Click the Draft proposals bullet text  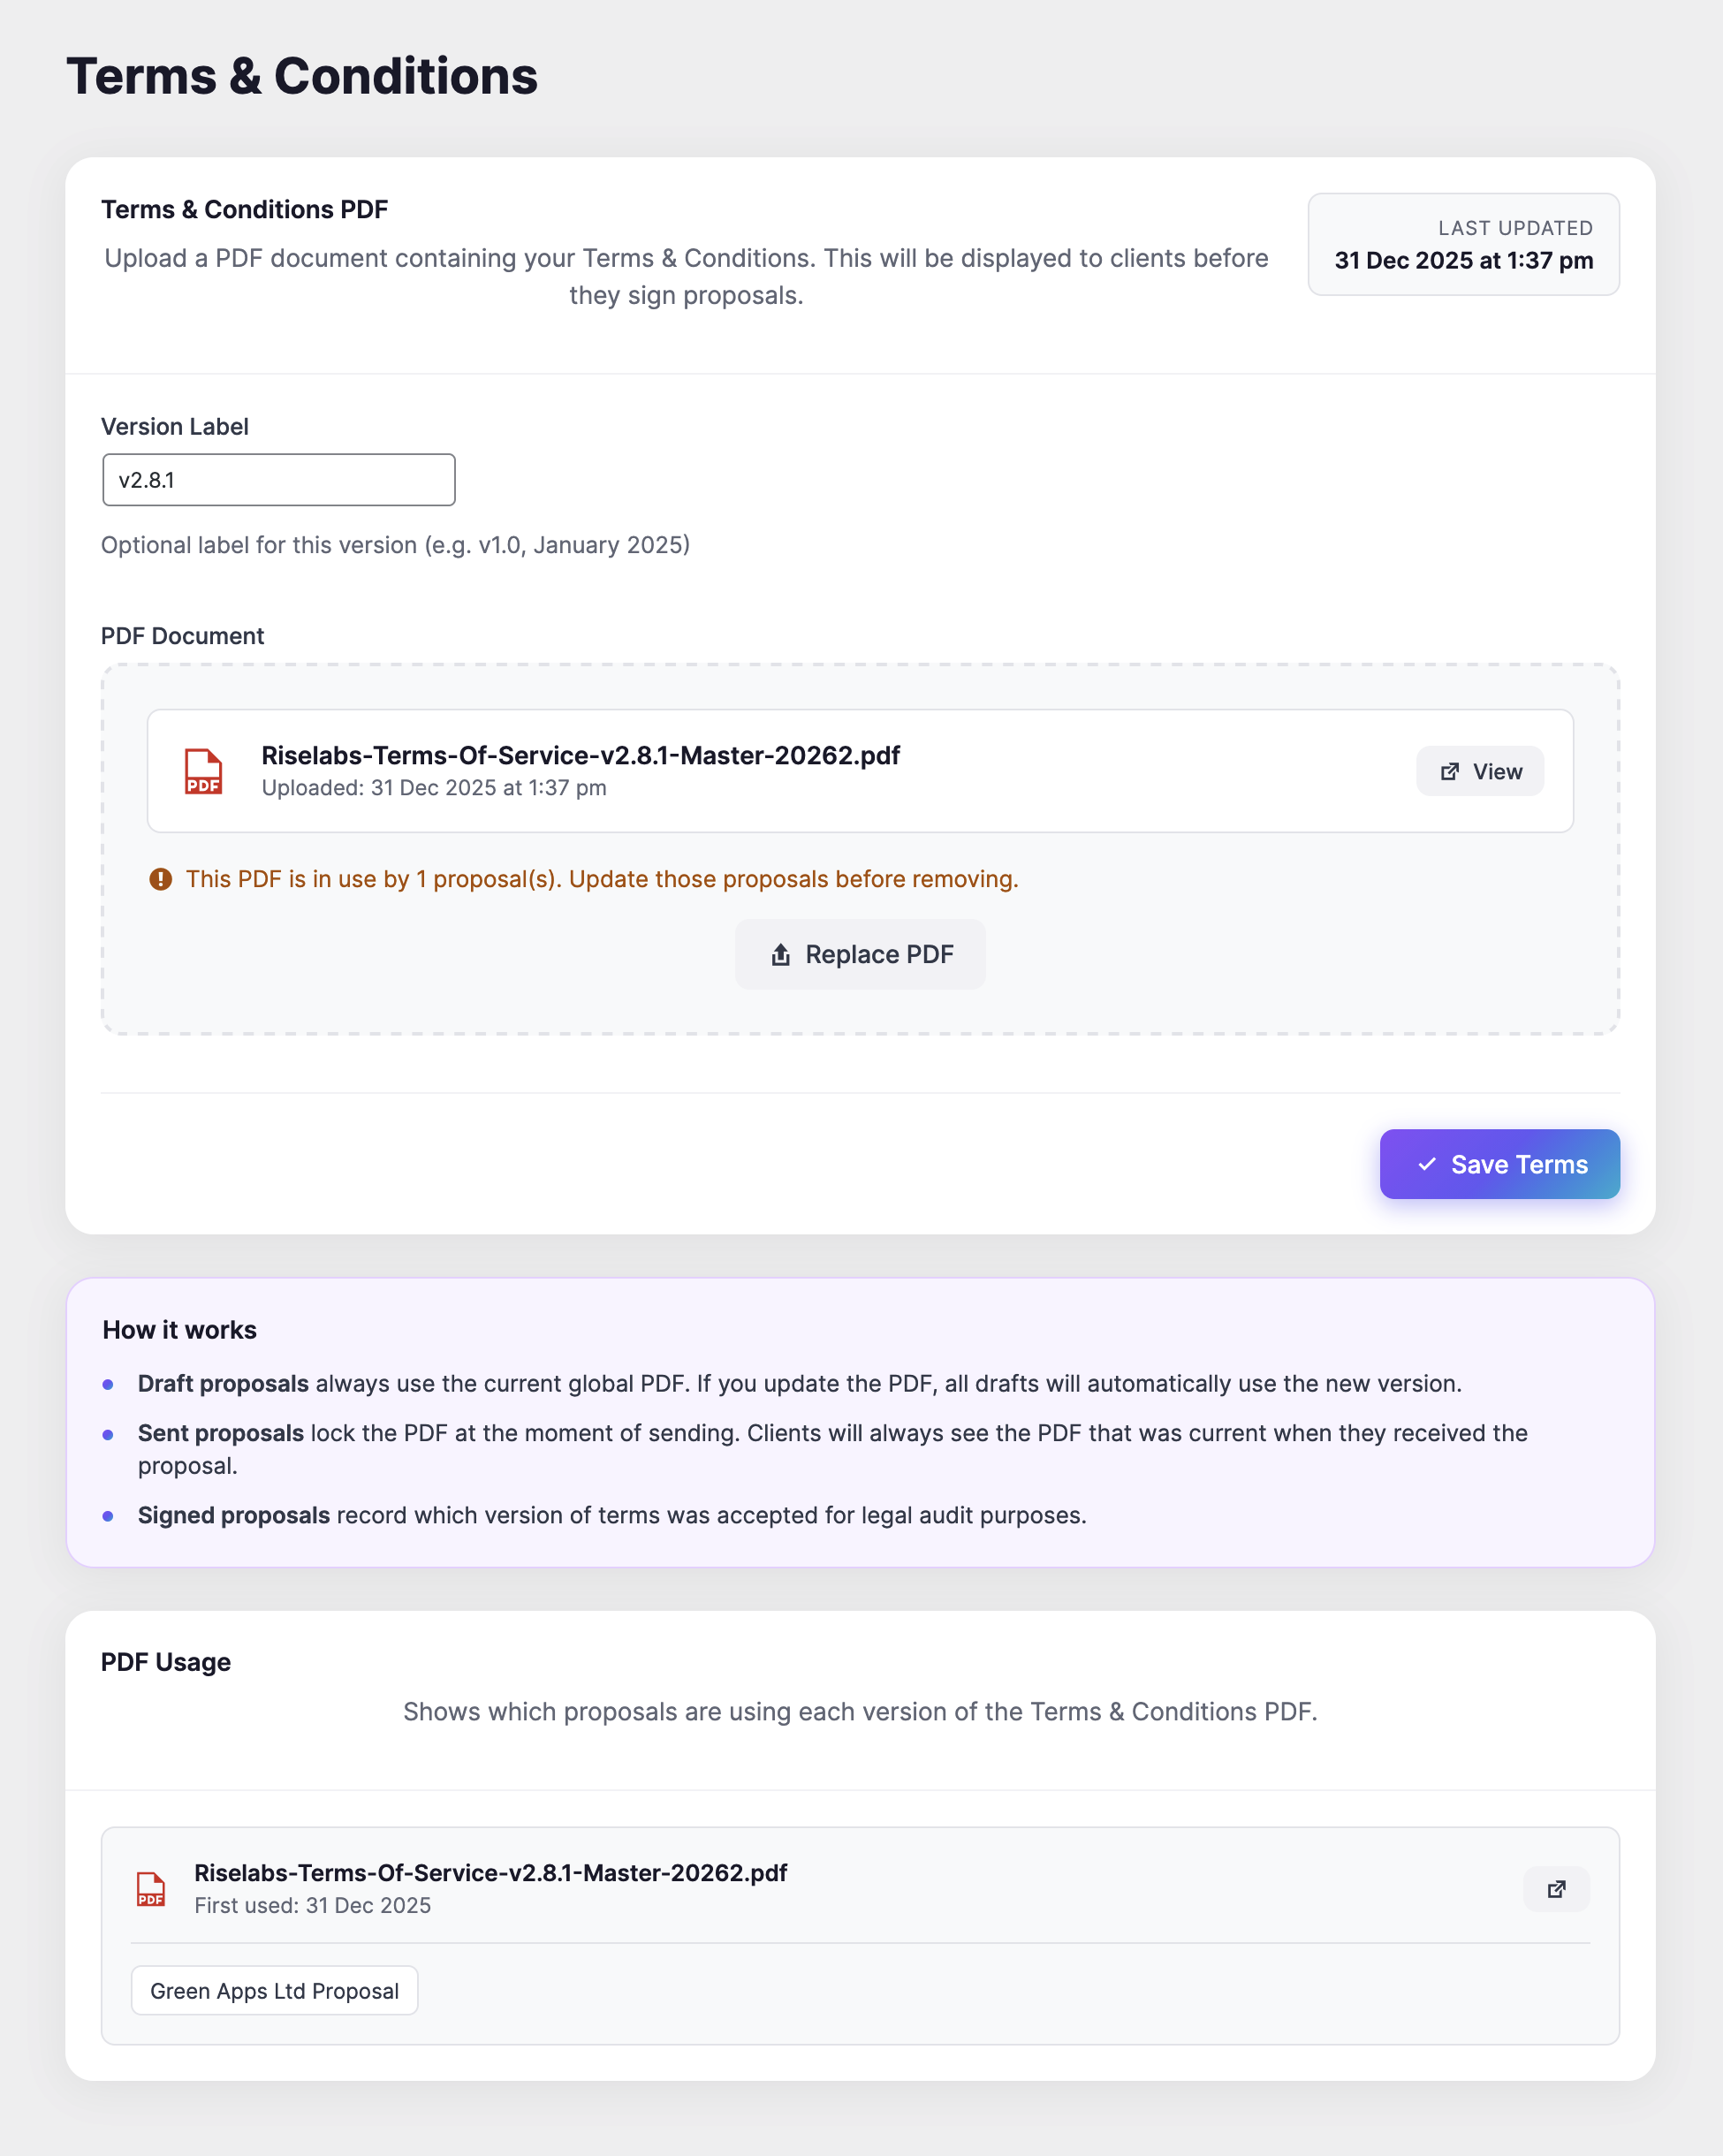(799, 1384)
